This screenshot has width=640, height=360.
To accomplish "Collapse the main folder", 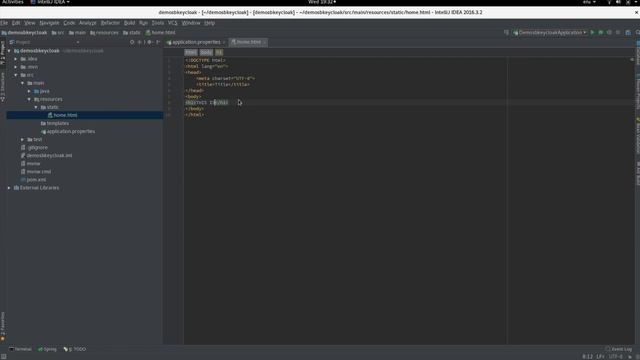I will 22,83.
